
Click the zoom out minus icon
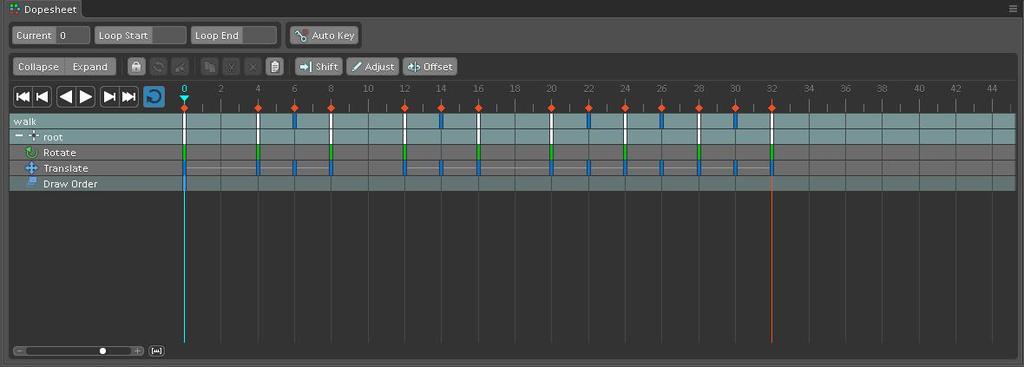click(19, 351)
